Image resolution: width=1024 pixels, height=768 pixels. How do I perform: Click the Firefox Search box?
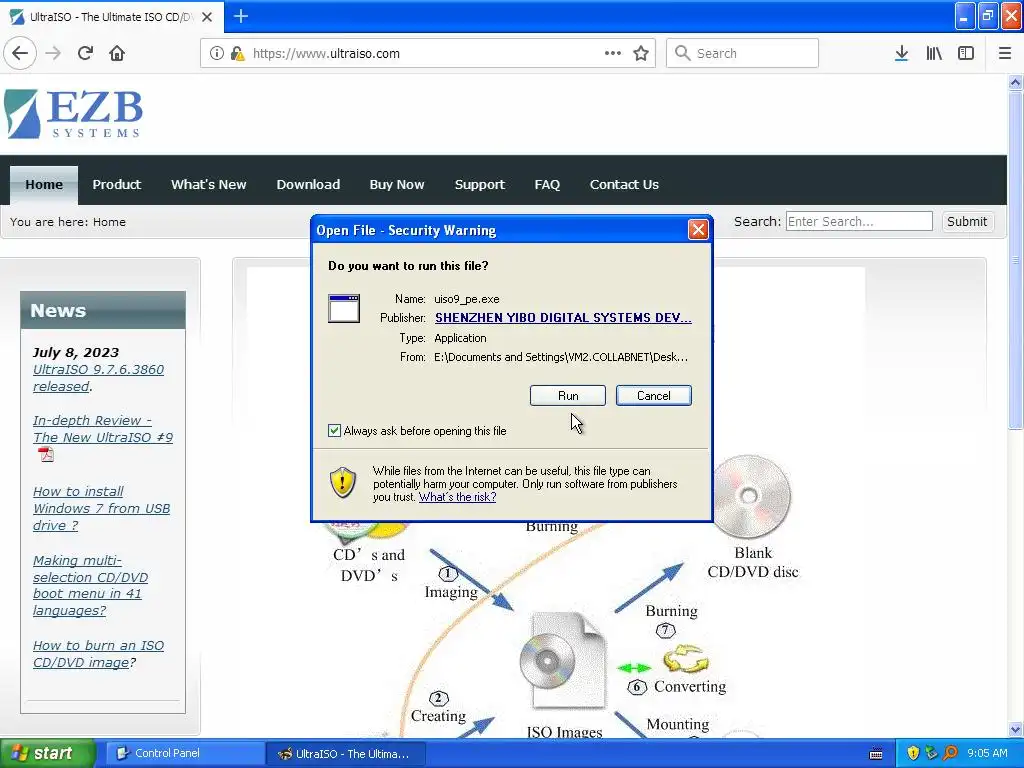[x=743, y=53]
